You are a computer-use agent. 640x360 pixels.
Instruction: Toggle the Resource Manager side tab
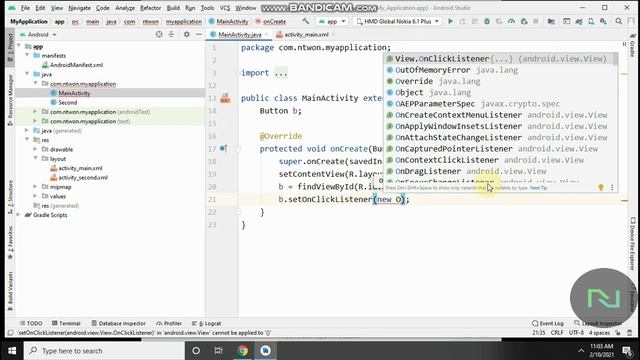click(10, 100)
